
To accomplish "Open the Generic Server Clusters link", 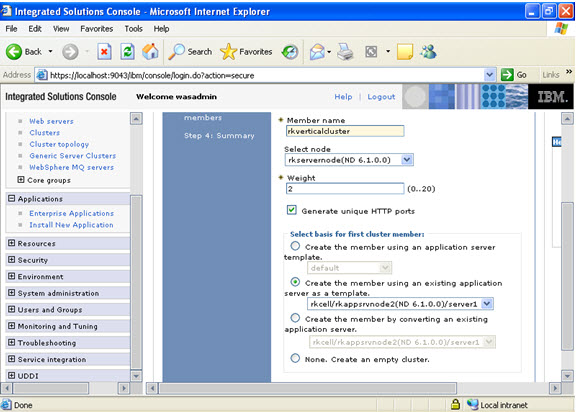I will pos(73,156).
